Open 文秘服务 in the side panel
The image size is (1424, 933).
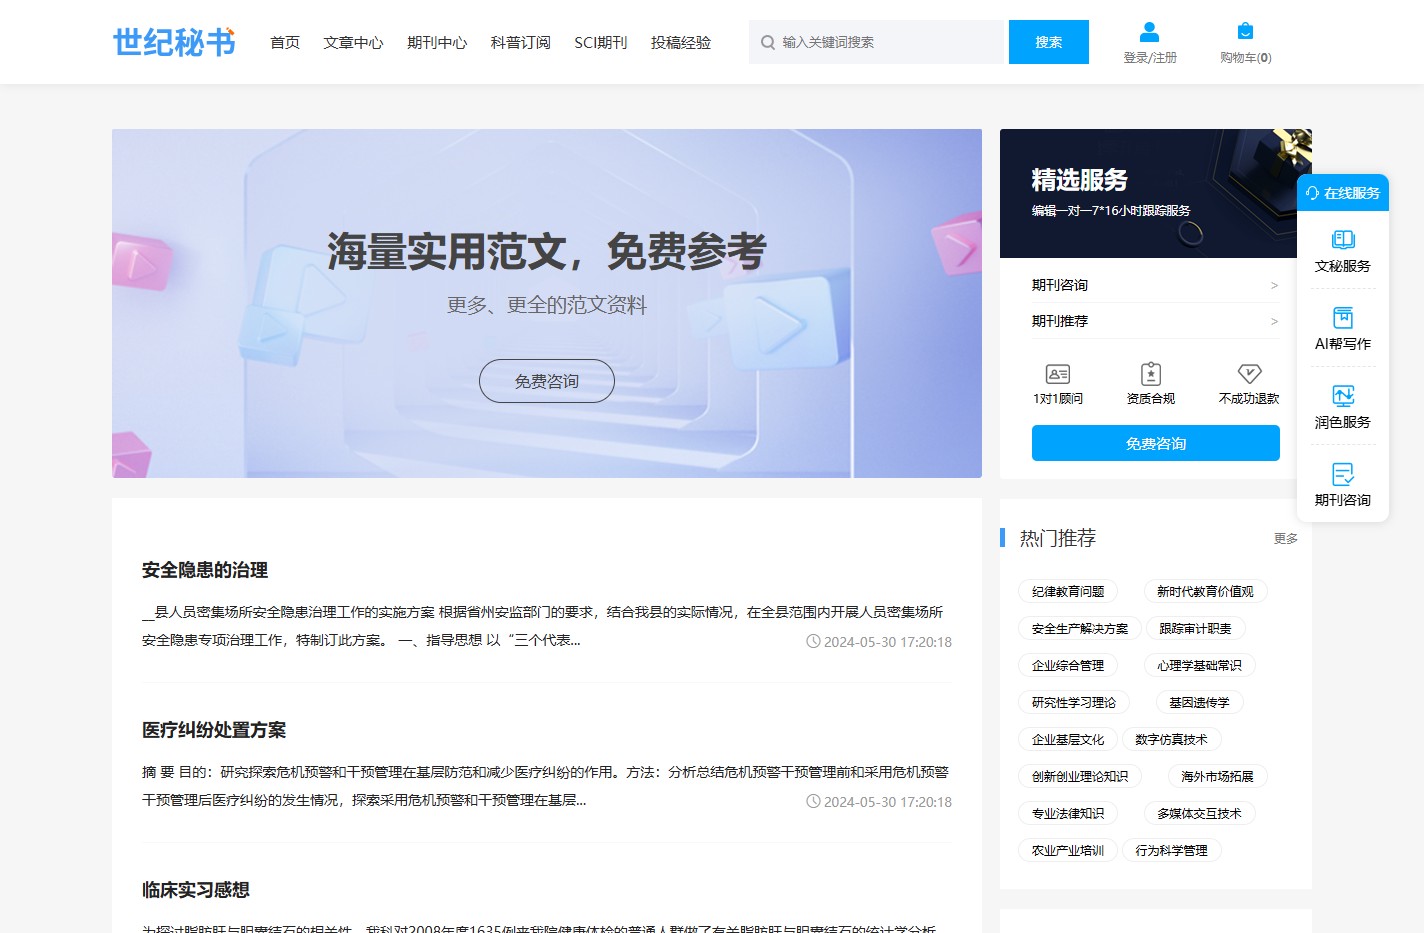coord(1343,251)
